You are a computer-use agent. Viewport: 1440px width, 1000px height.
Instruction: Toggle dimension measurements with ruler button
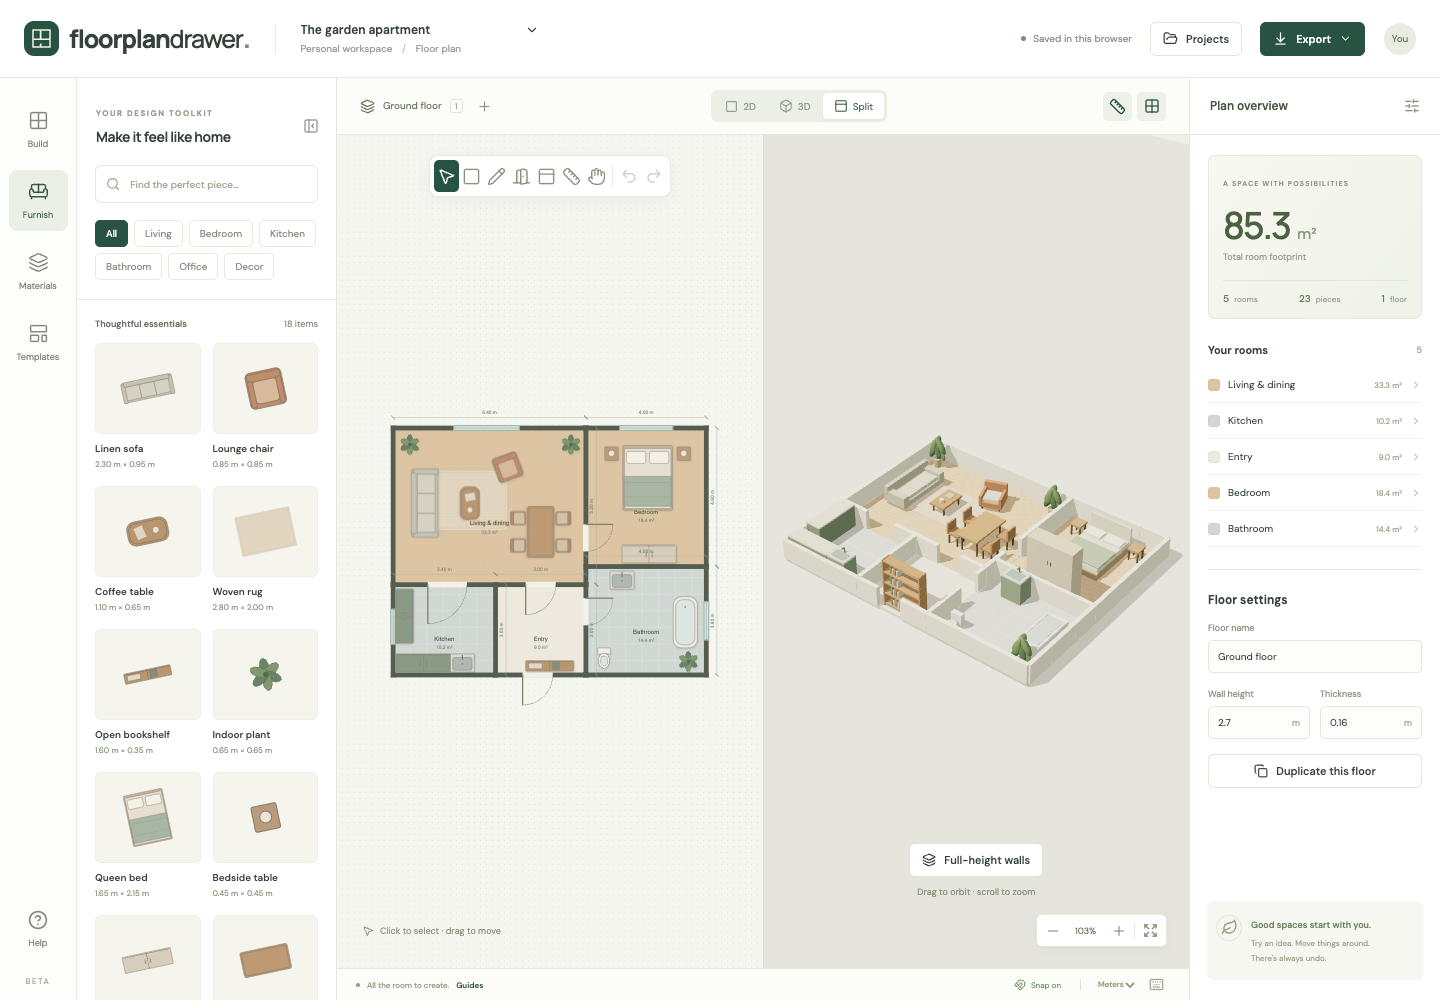pyautogui.click(x=1118, y=106)
